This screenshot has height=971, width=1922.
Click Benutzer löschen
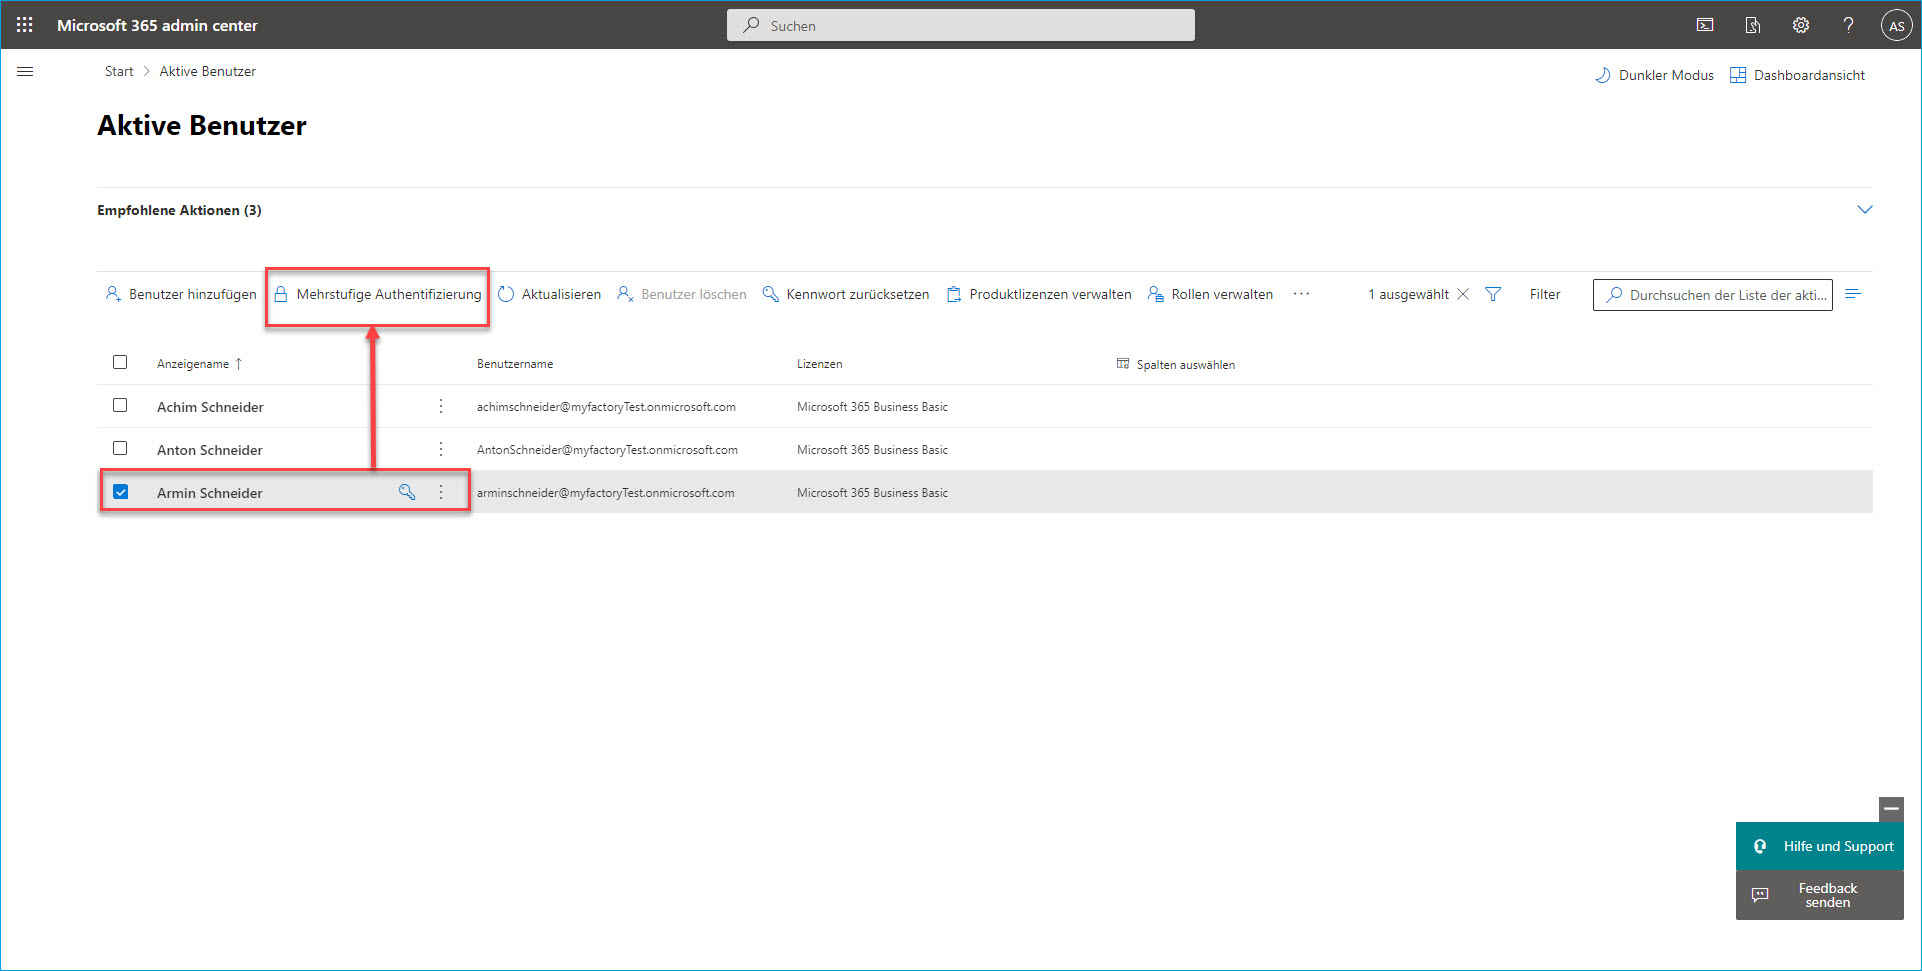682,294
